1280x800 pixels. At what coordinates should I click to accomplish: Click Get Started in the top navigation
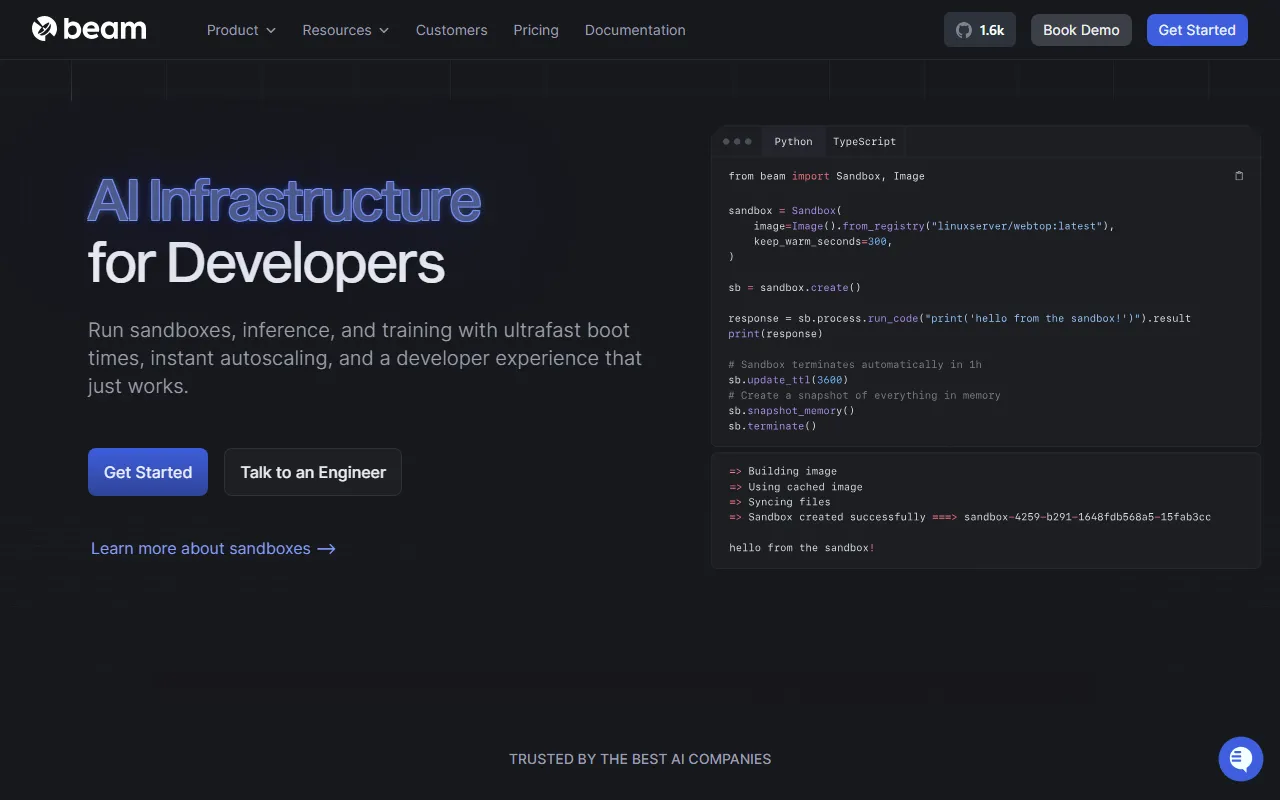1196,30
